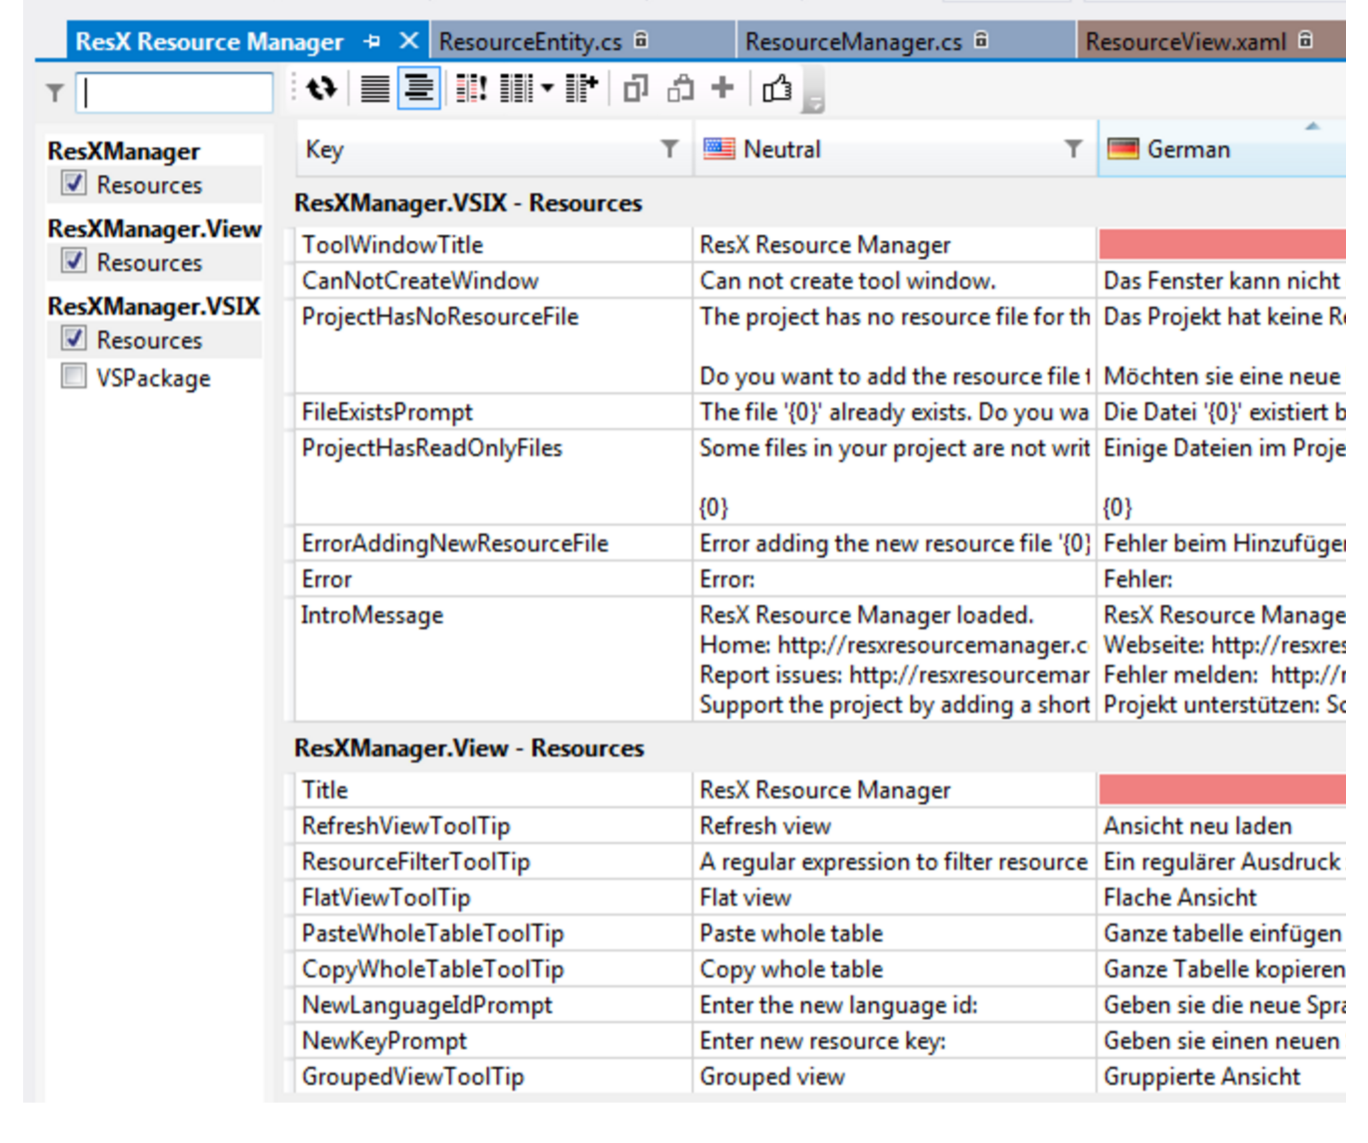Select the 'Fehler:' German cell
Viewport: 1368px width, 1143px height.
coord(1222,579)
